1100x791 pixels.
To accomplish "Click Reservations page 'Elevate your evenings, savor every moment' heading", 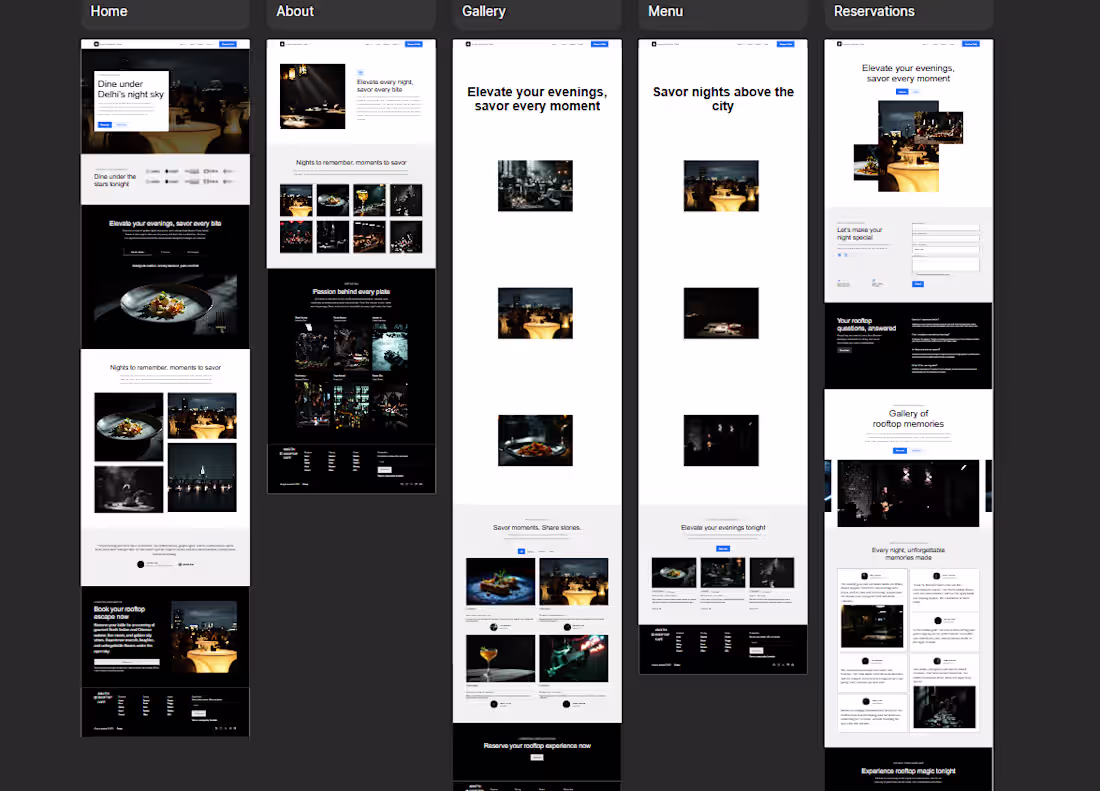I will pos(908,74).
